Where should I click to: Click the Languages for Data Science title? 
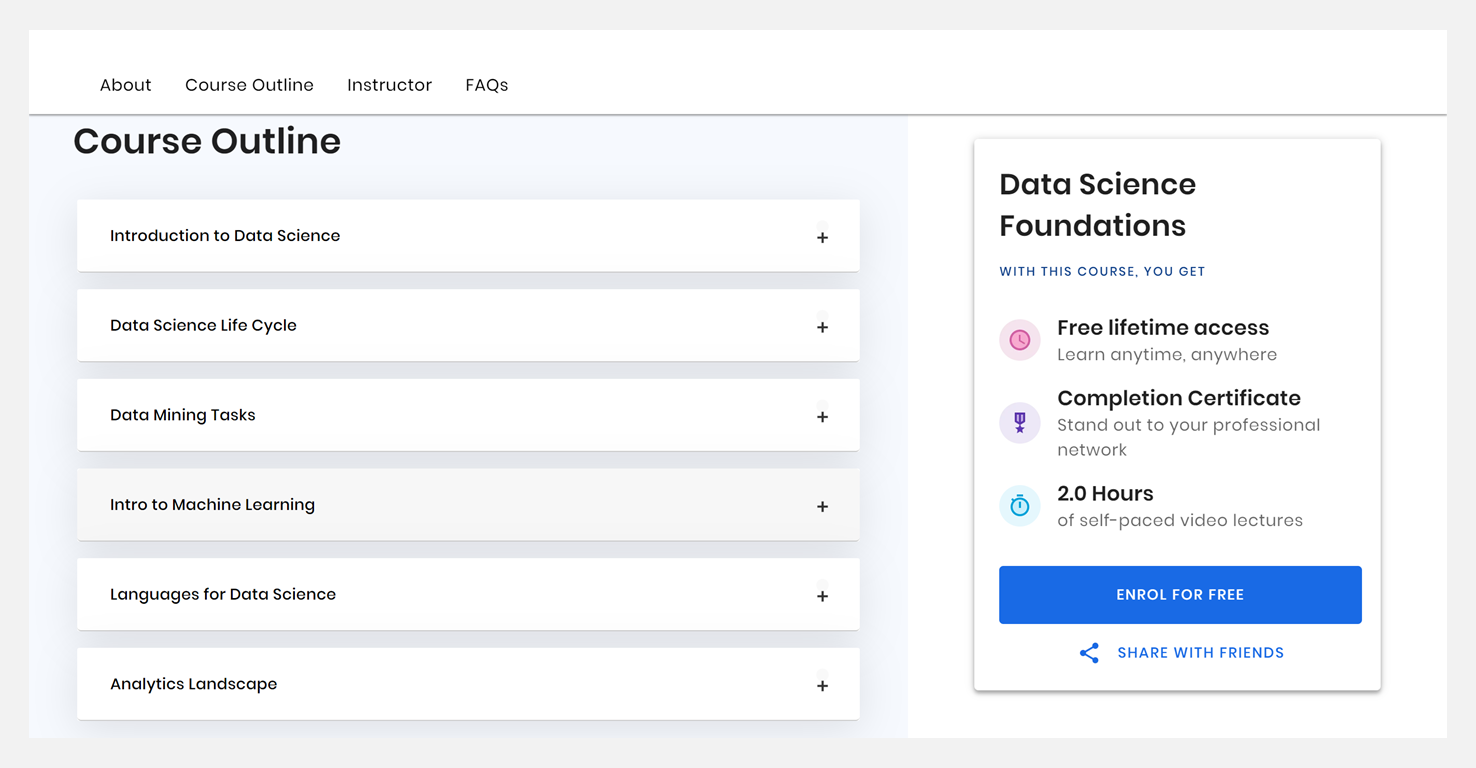(x=223, y=594)
